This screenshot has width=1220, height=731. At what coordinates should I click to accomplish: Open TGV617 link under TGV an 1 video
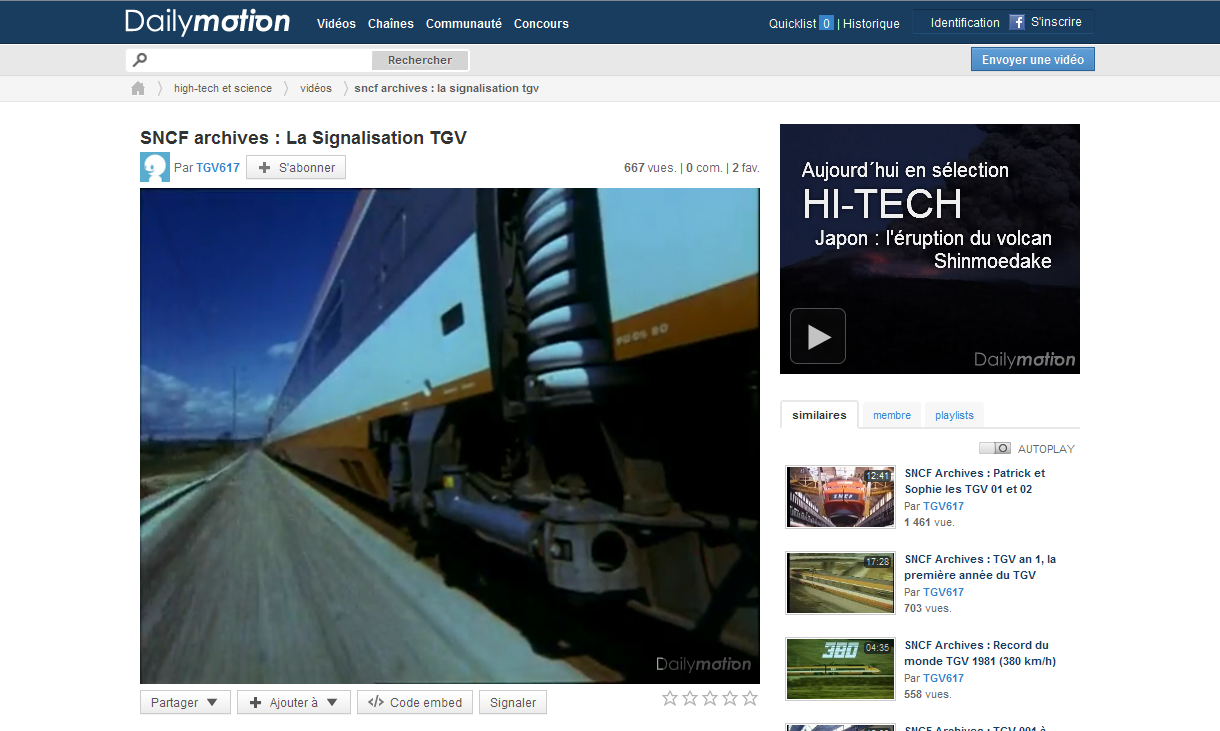tap(943, 592)
